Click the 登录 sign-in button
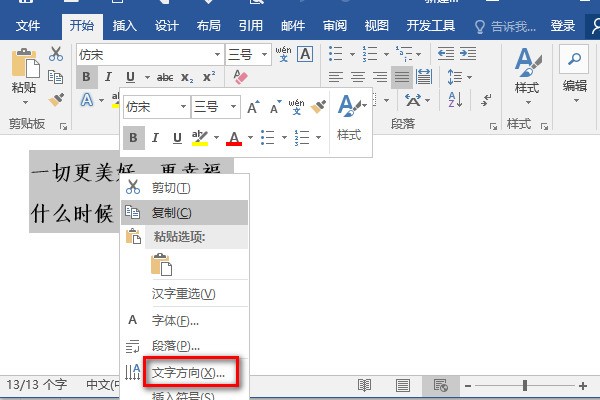The width and height of the screenshot is (600, 400). (562, 26)
